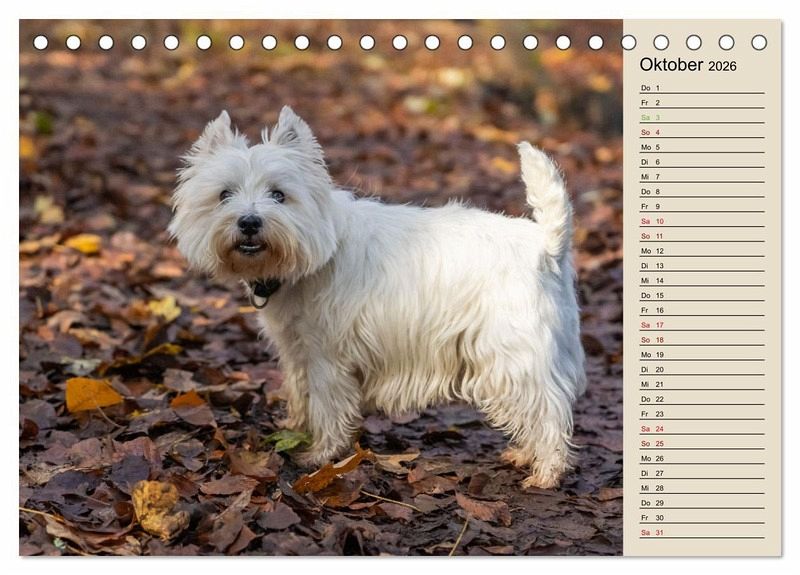
Task: Choose the Do 29 date row
Action: (x=701, y=502)
